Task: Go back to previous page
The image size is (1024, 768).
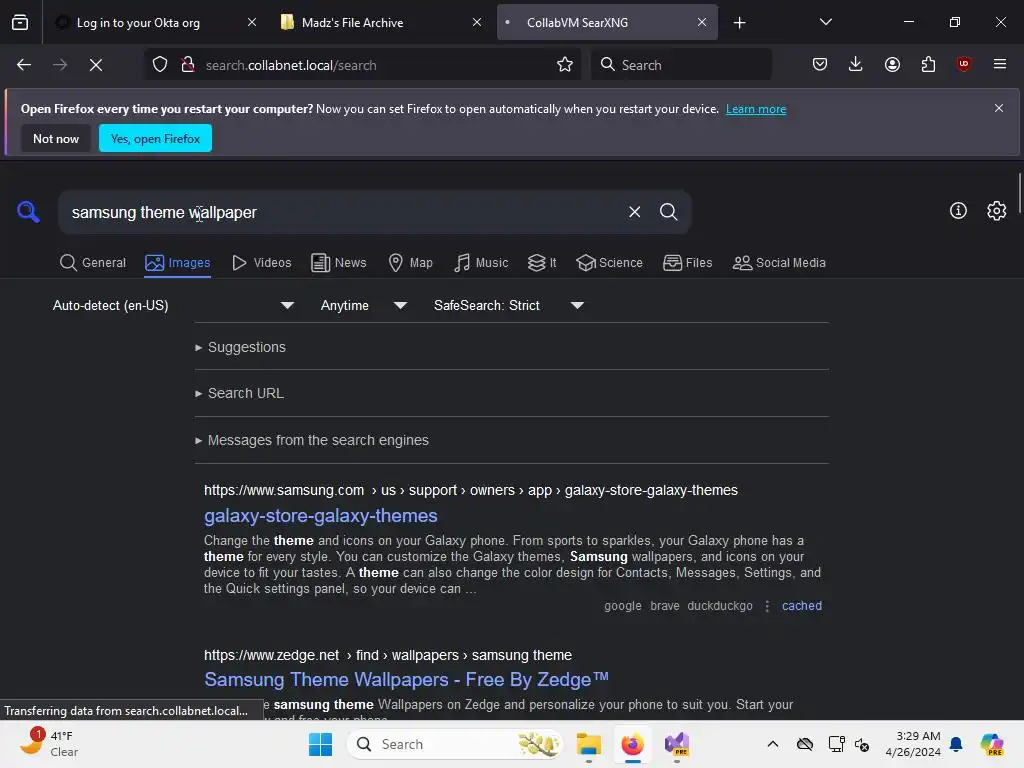Action: (x=24, y=65)
